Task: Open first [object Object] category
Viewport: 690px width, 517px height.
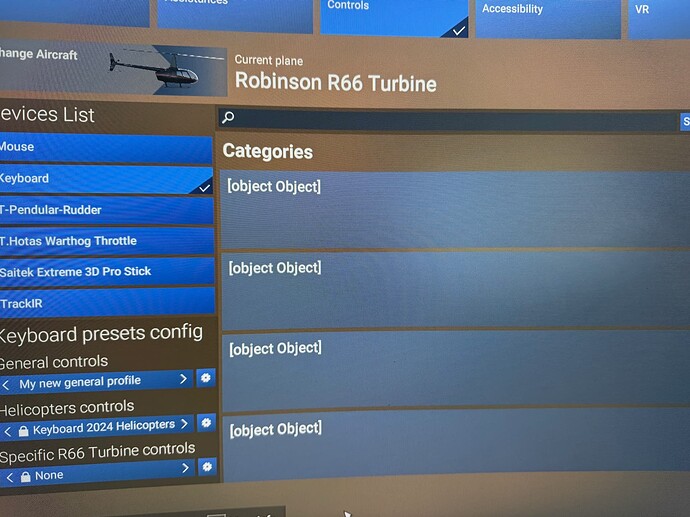Action: tap(455, 209)
